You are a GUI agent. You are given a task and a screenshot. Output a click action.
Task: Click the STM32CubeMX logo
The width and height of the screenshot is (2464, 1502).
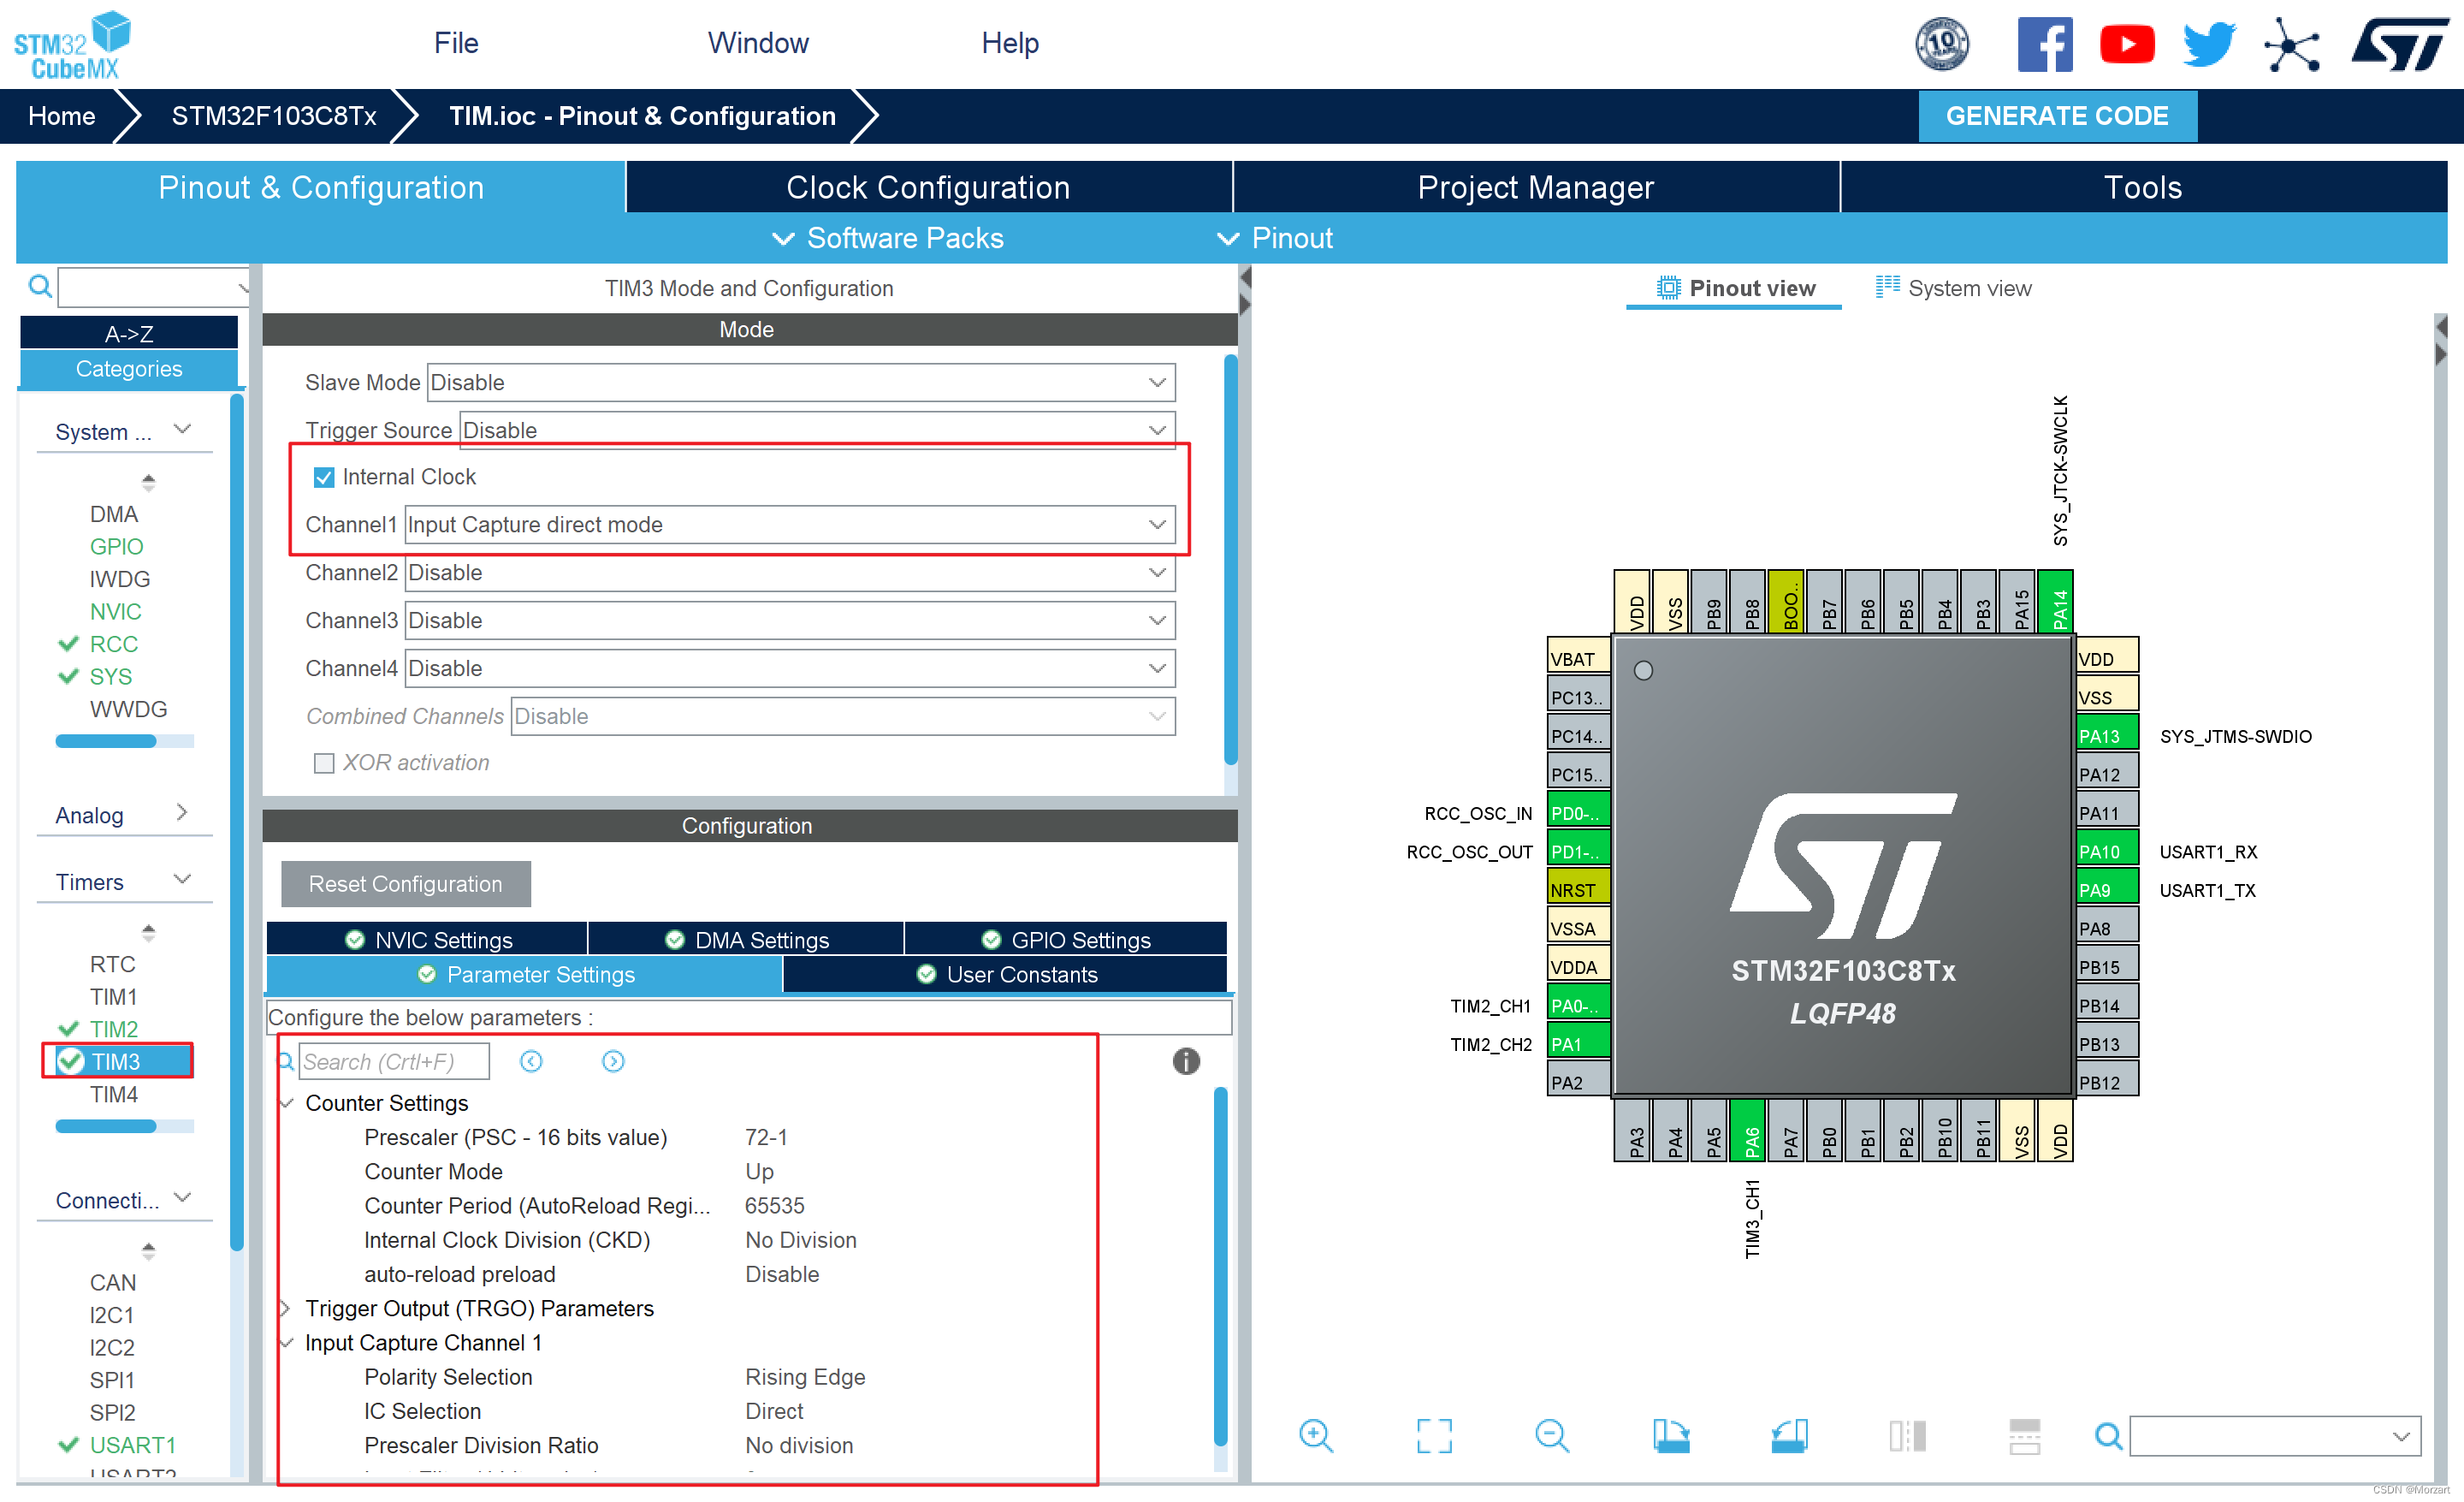point(72,45)
